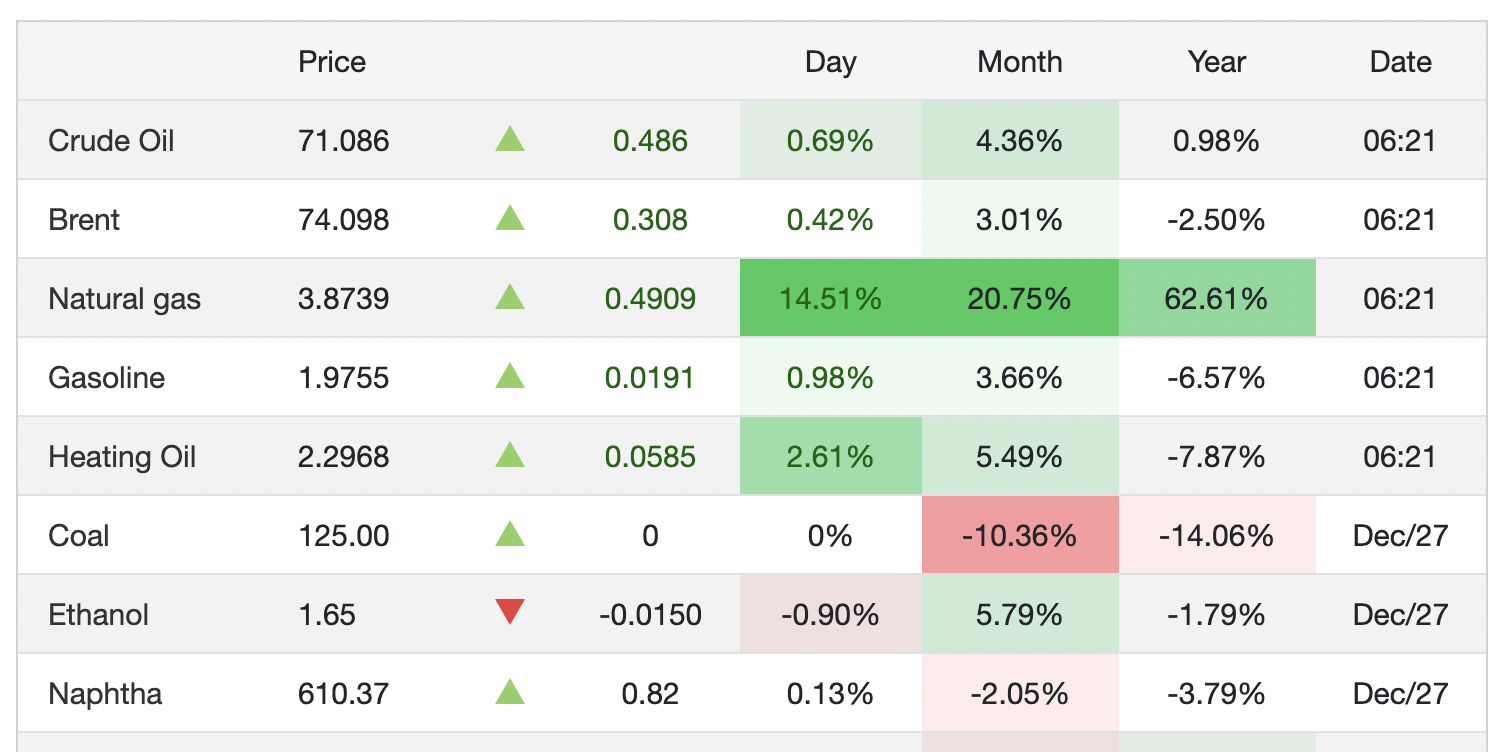This screenshot has height=752, width=1500.
Task: Click the 0.98% day cell for Gasoline
Action: click(x=830, y=377)
